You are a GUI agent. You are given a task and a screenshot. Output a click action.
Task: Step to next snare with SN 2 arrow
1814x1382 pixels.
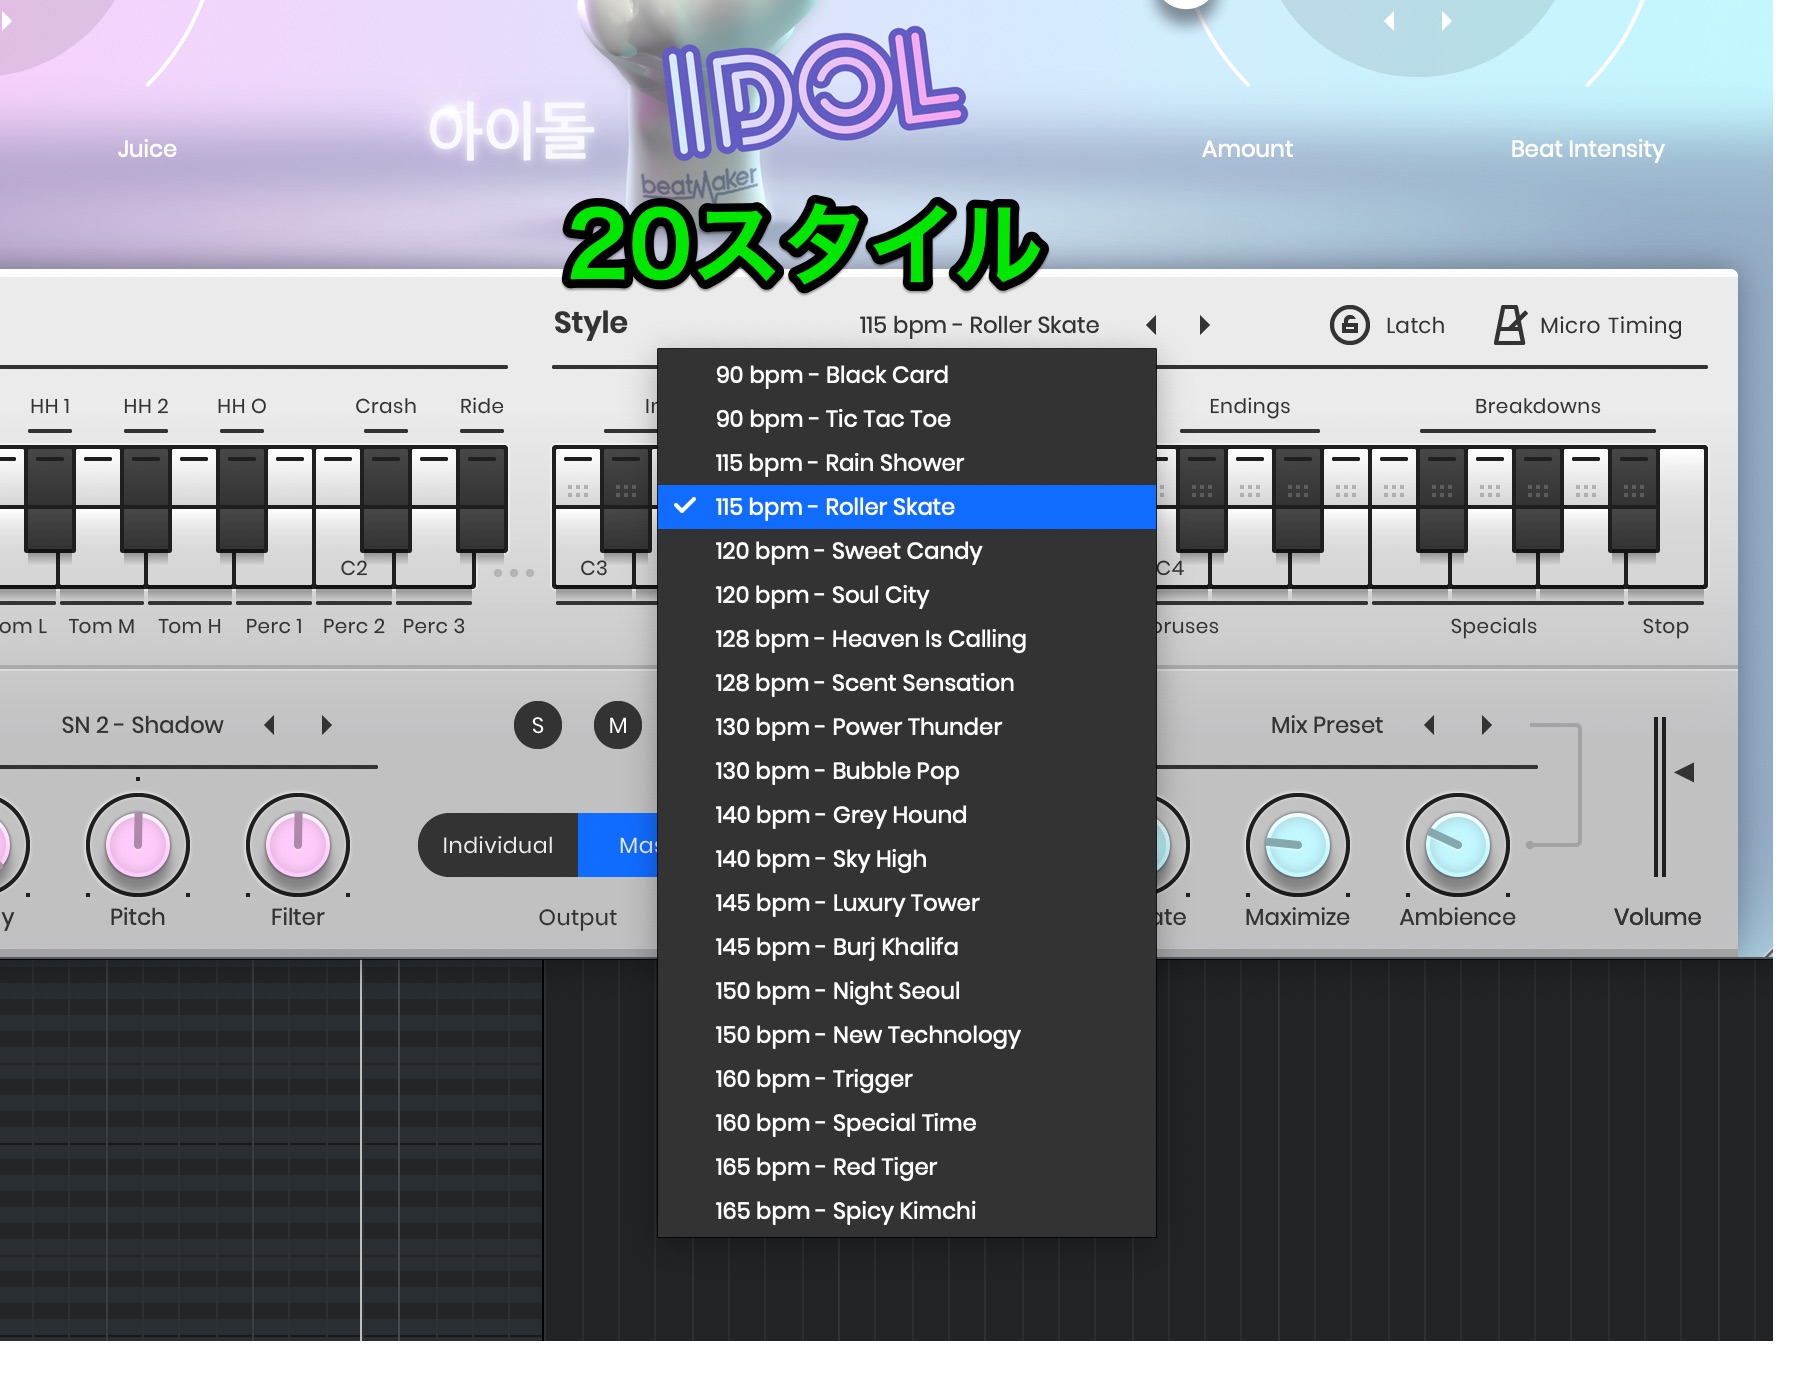point(326,725)
